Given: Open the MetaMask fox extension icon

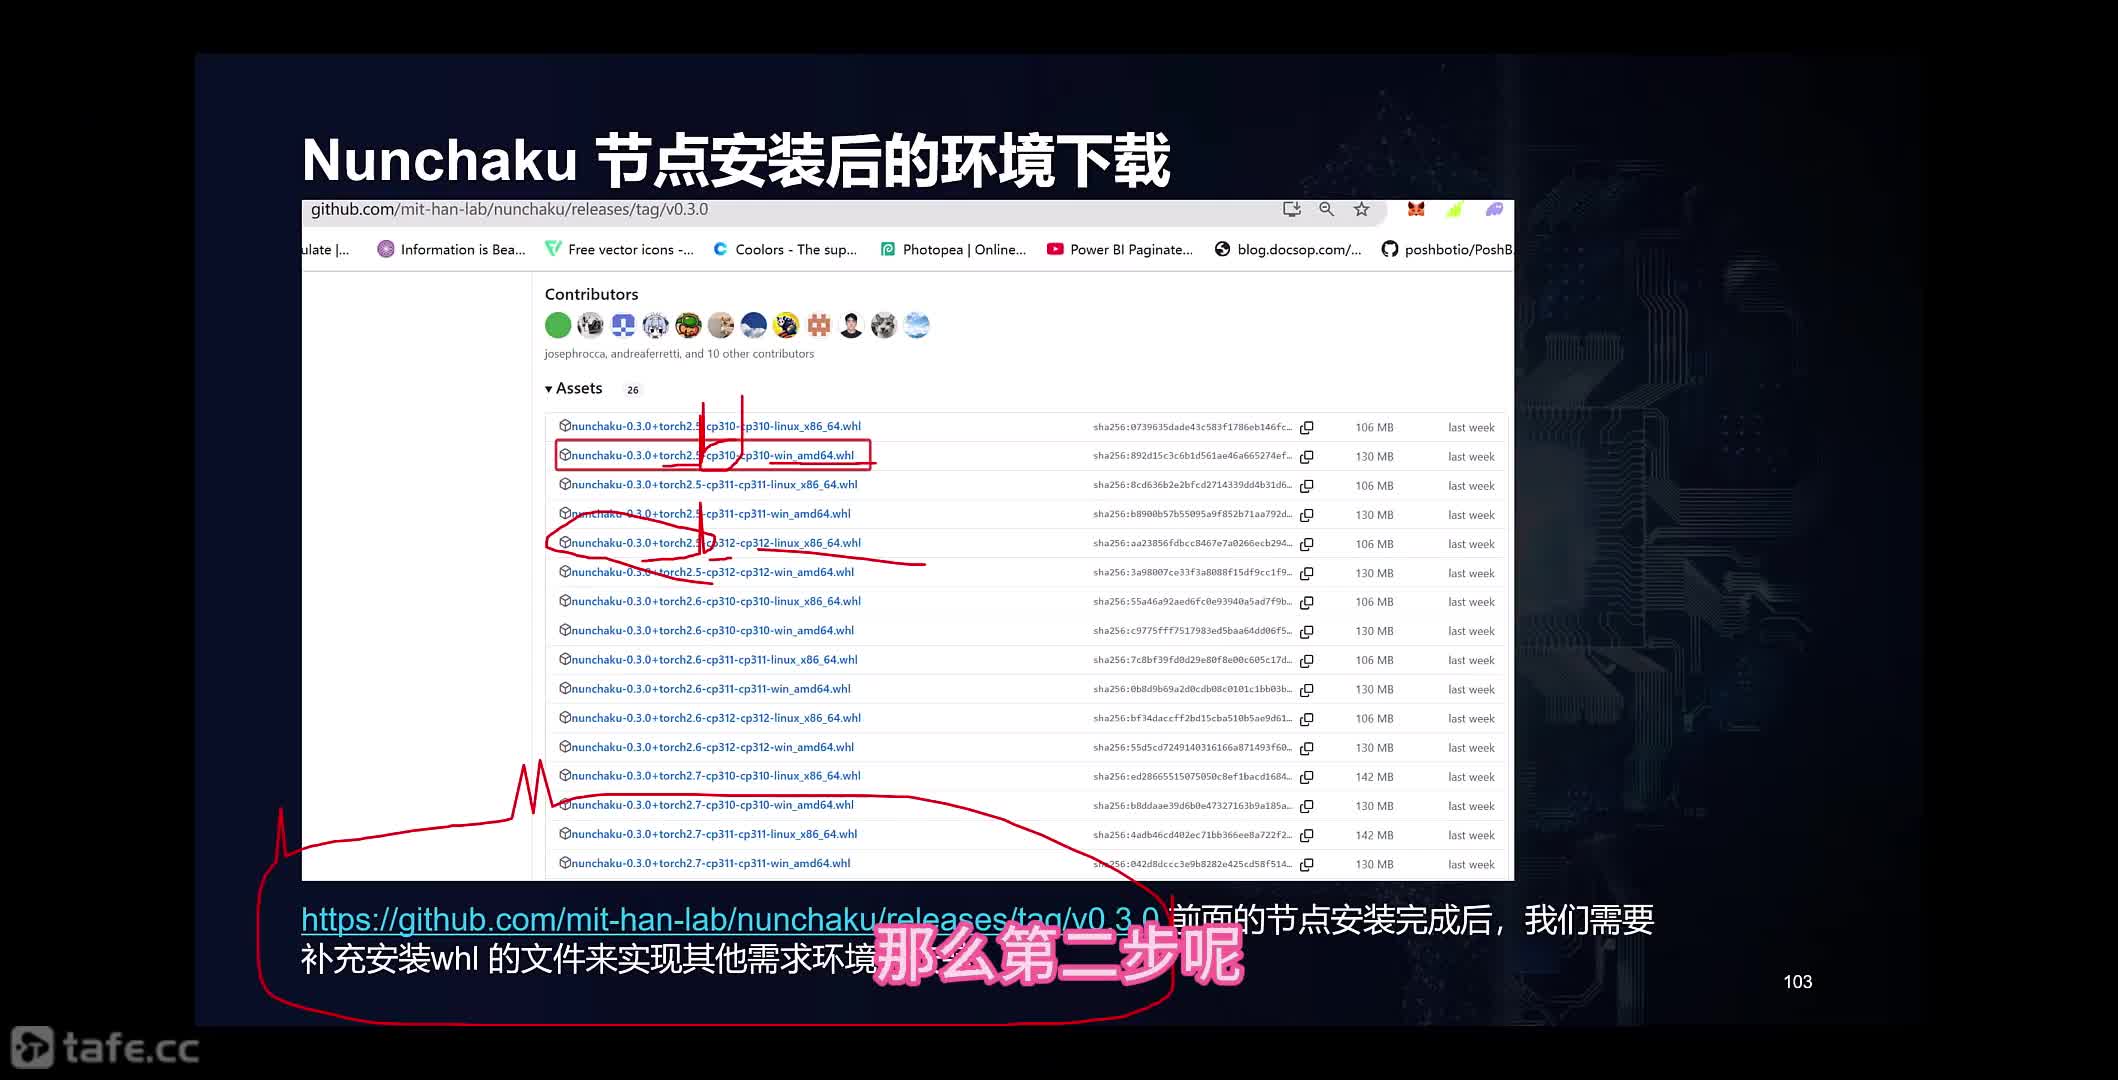Looking at the screenshot, I should click(1416, 209).
